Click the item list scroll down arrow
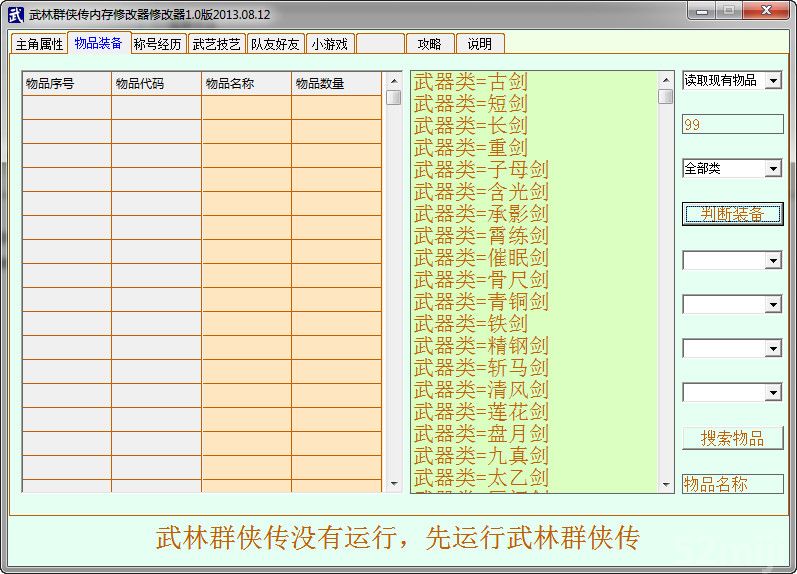This screenshot has width=797, height=574. pyautogui.click(x=665, y=485)
